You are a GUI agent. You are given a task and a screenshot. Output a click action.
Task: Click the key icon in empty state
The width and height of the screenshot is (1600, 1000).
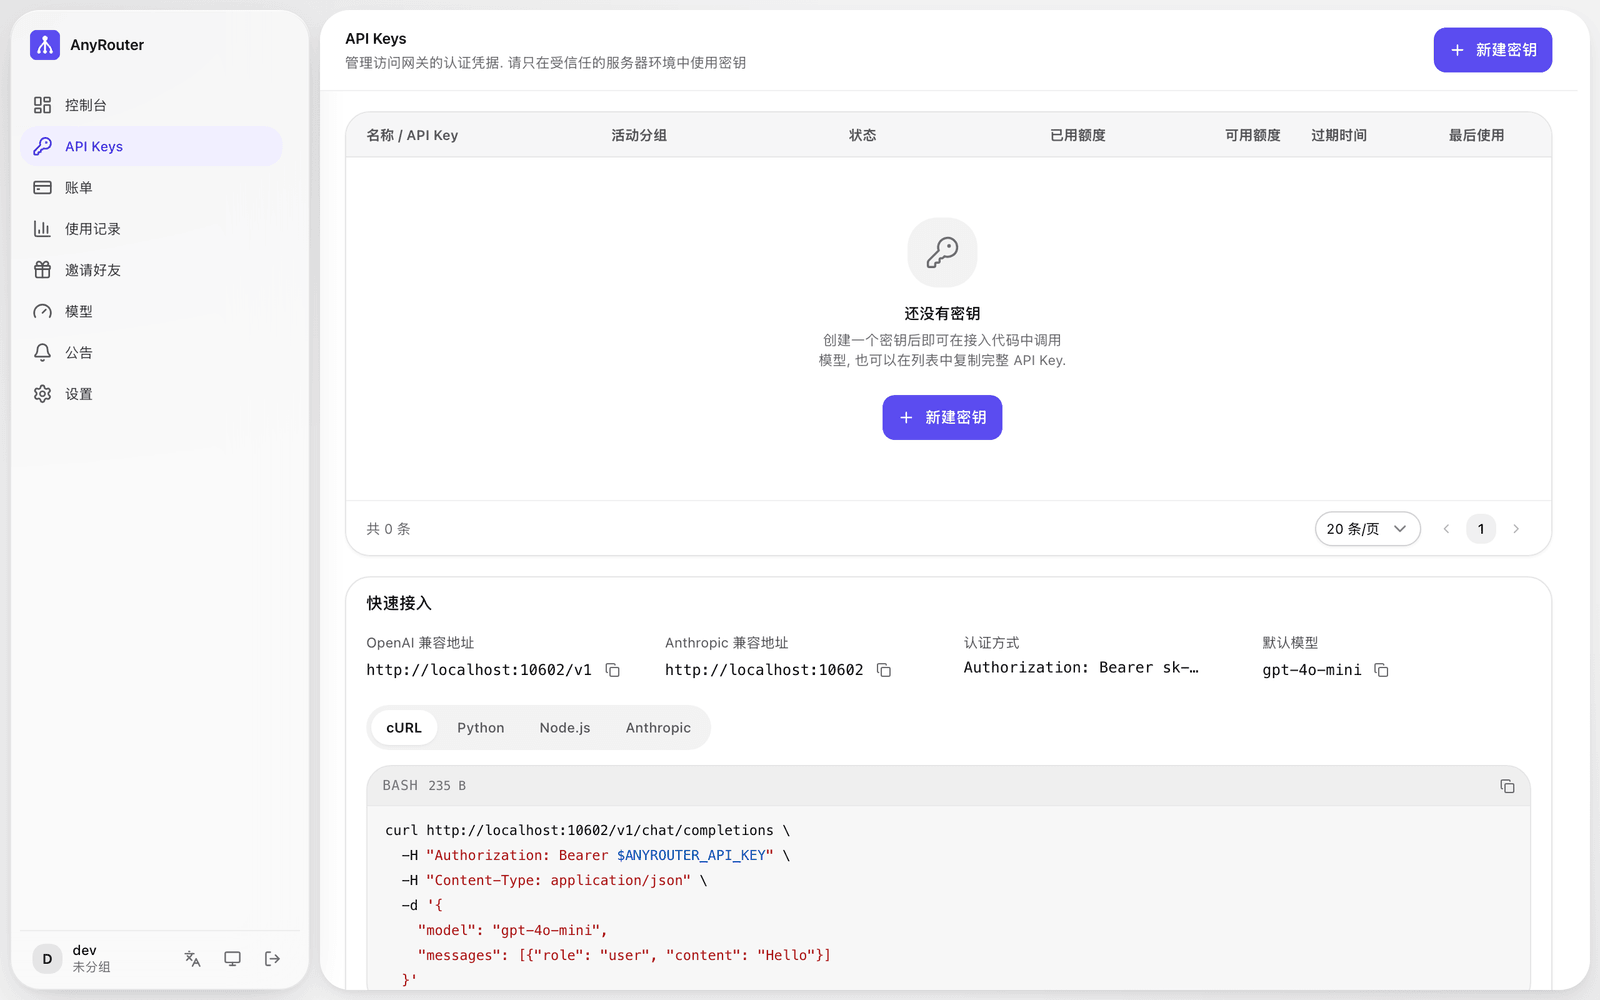click(x=942, y=252)
